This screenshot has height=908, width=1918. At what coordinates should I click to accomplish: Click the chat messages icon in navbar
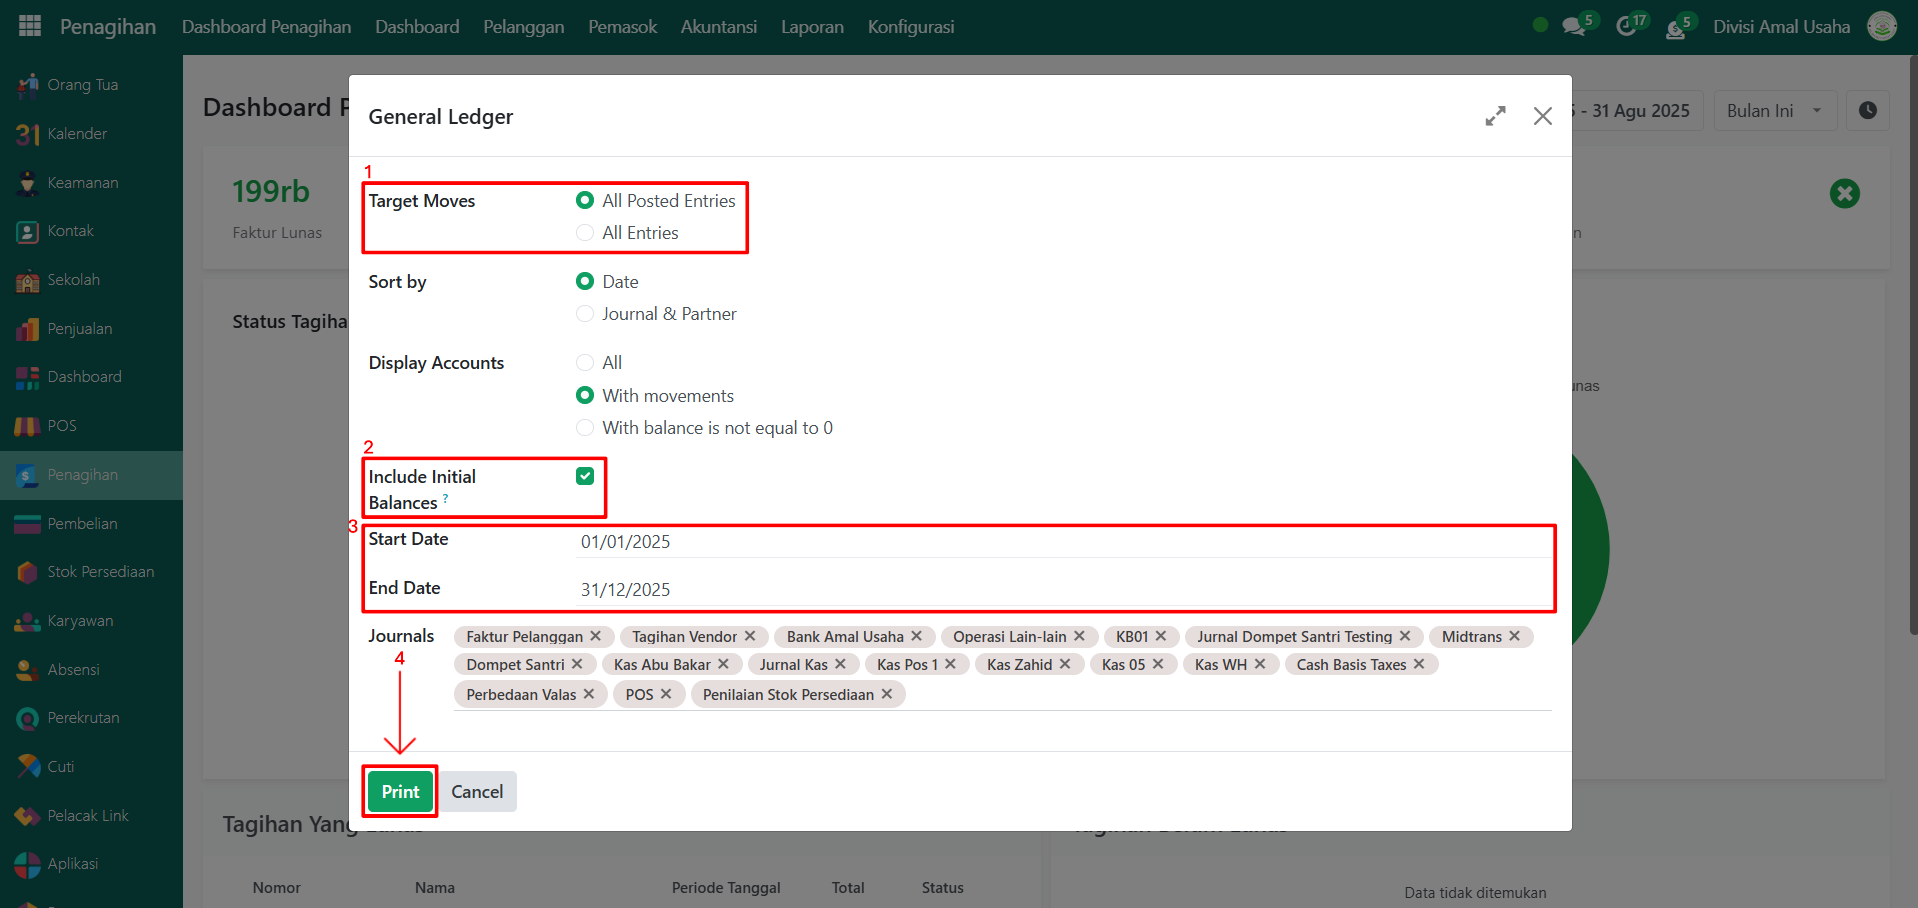(1574, 27)
